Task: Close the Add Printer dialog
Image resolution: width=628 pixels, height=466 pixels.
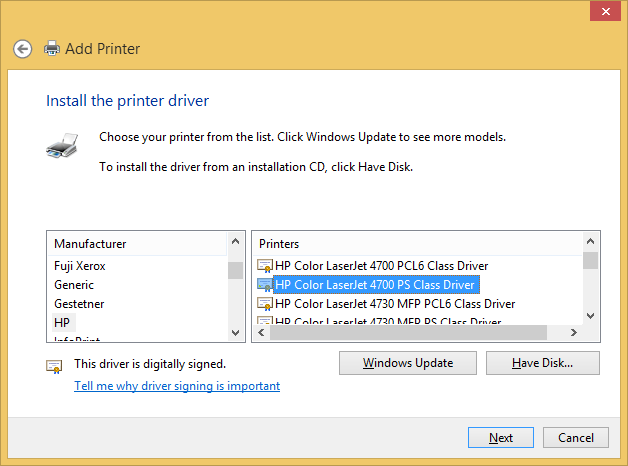Action: [602, 11]
